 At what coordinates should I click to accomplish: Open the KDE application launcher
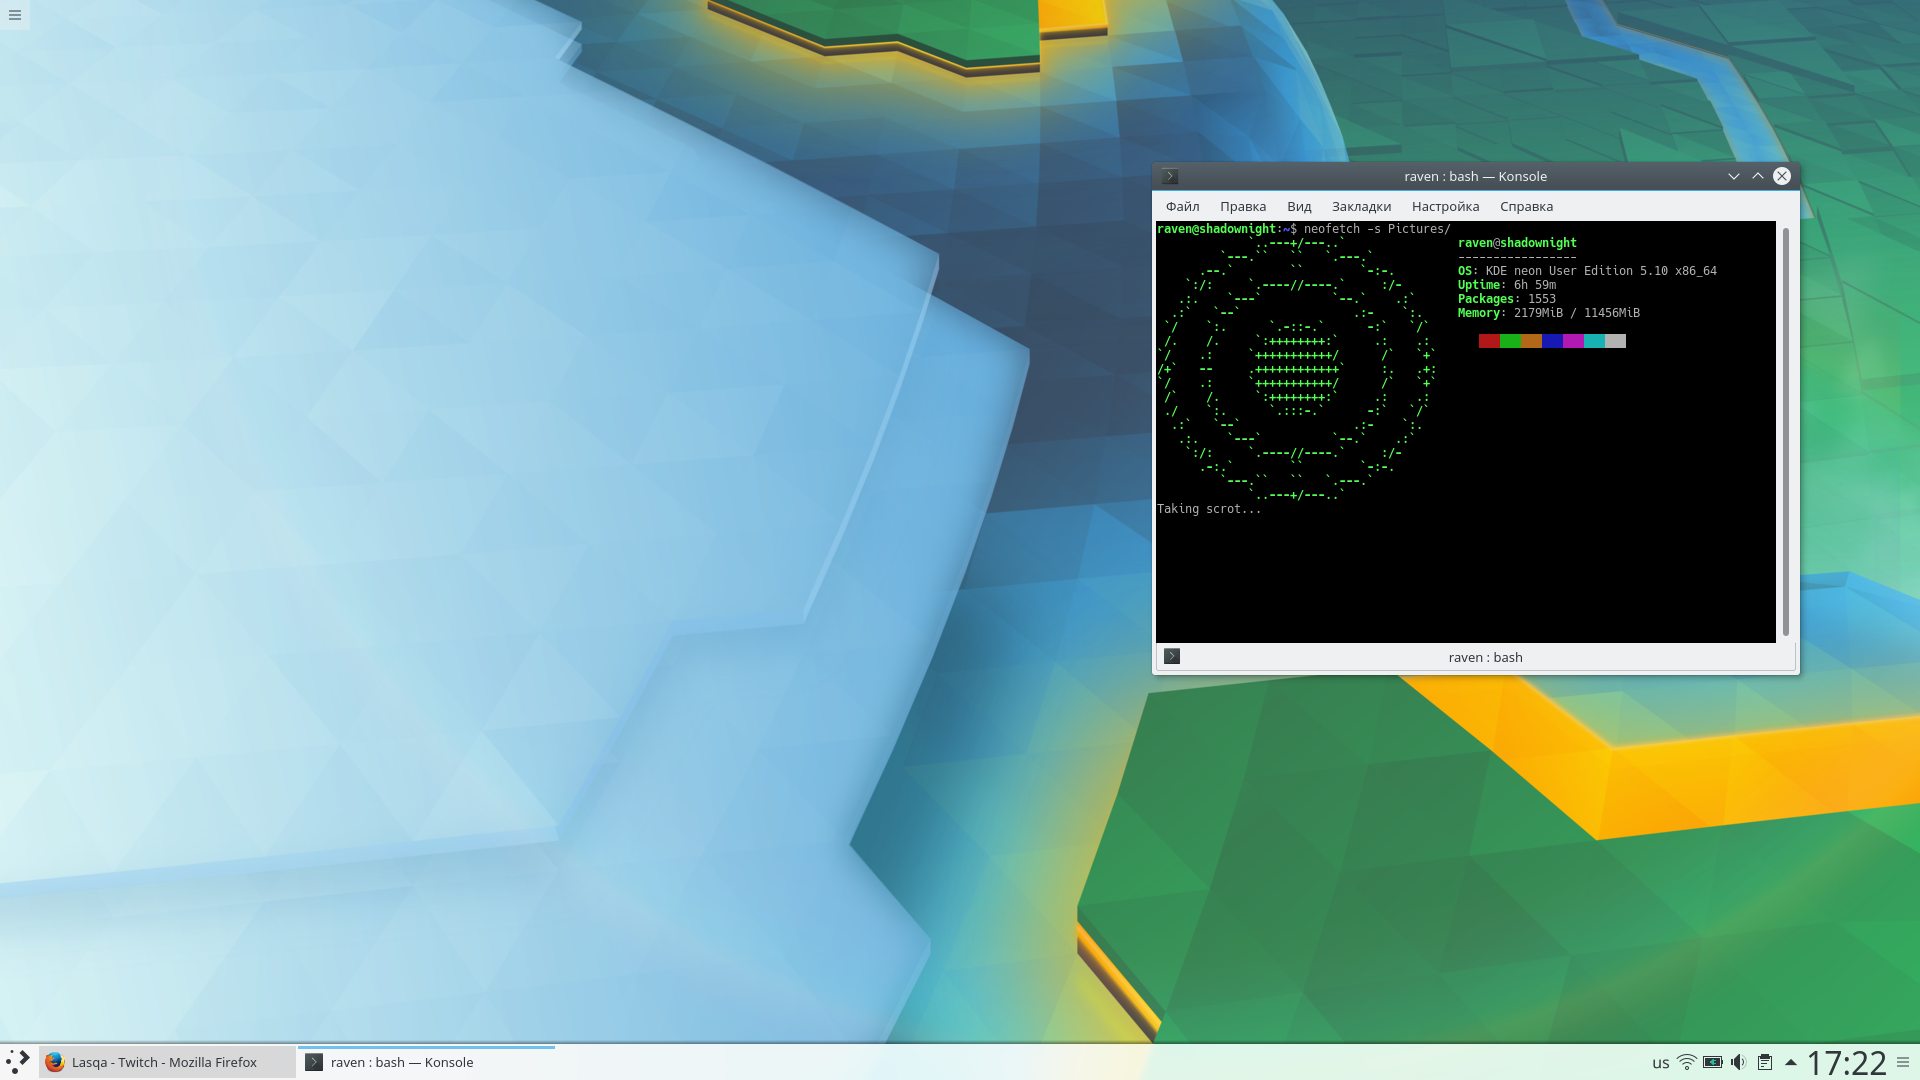pyautogui.click(x=18, y=1062)
